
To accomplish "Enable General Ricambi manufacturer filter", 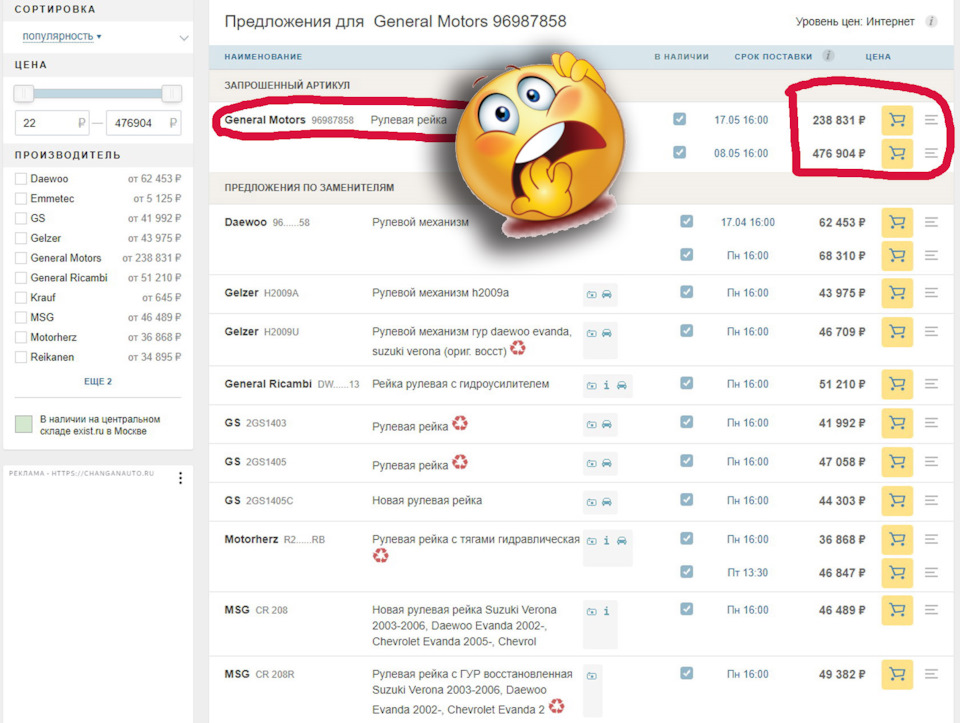I will [x=21, y=277].
